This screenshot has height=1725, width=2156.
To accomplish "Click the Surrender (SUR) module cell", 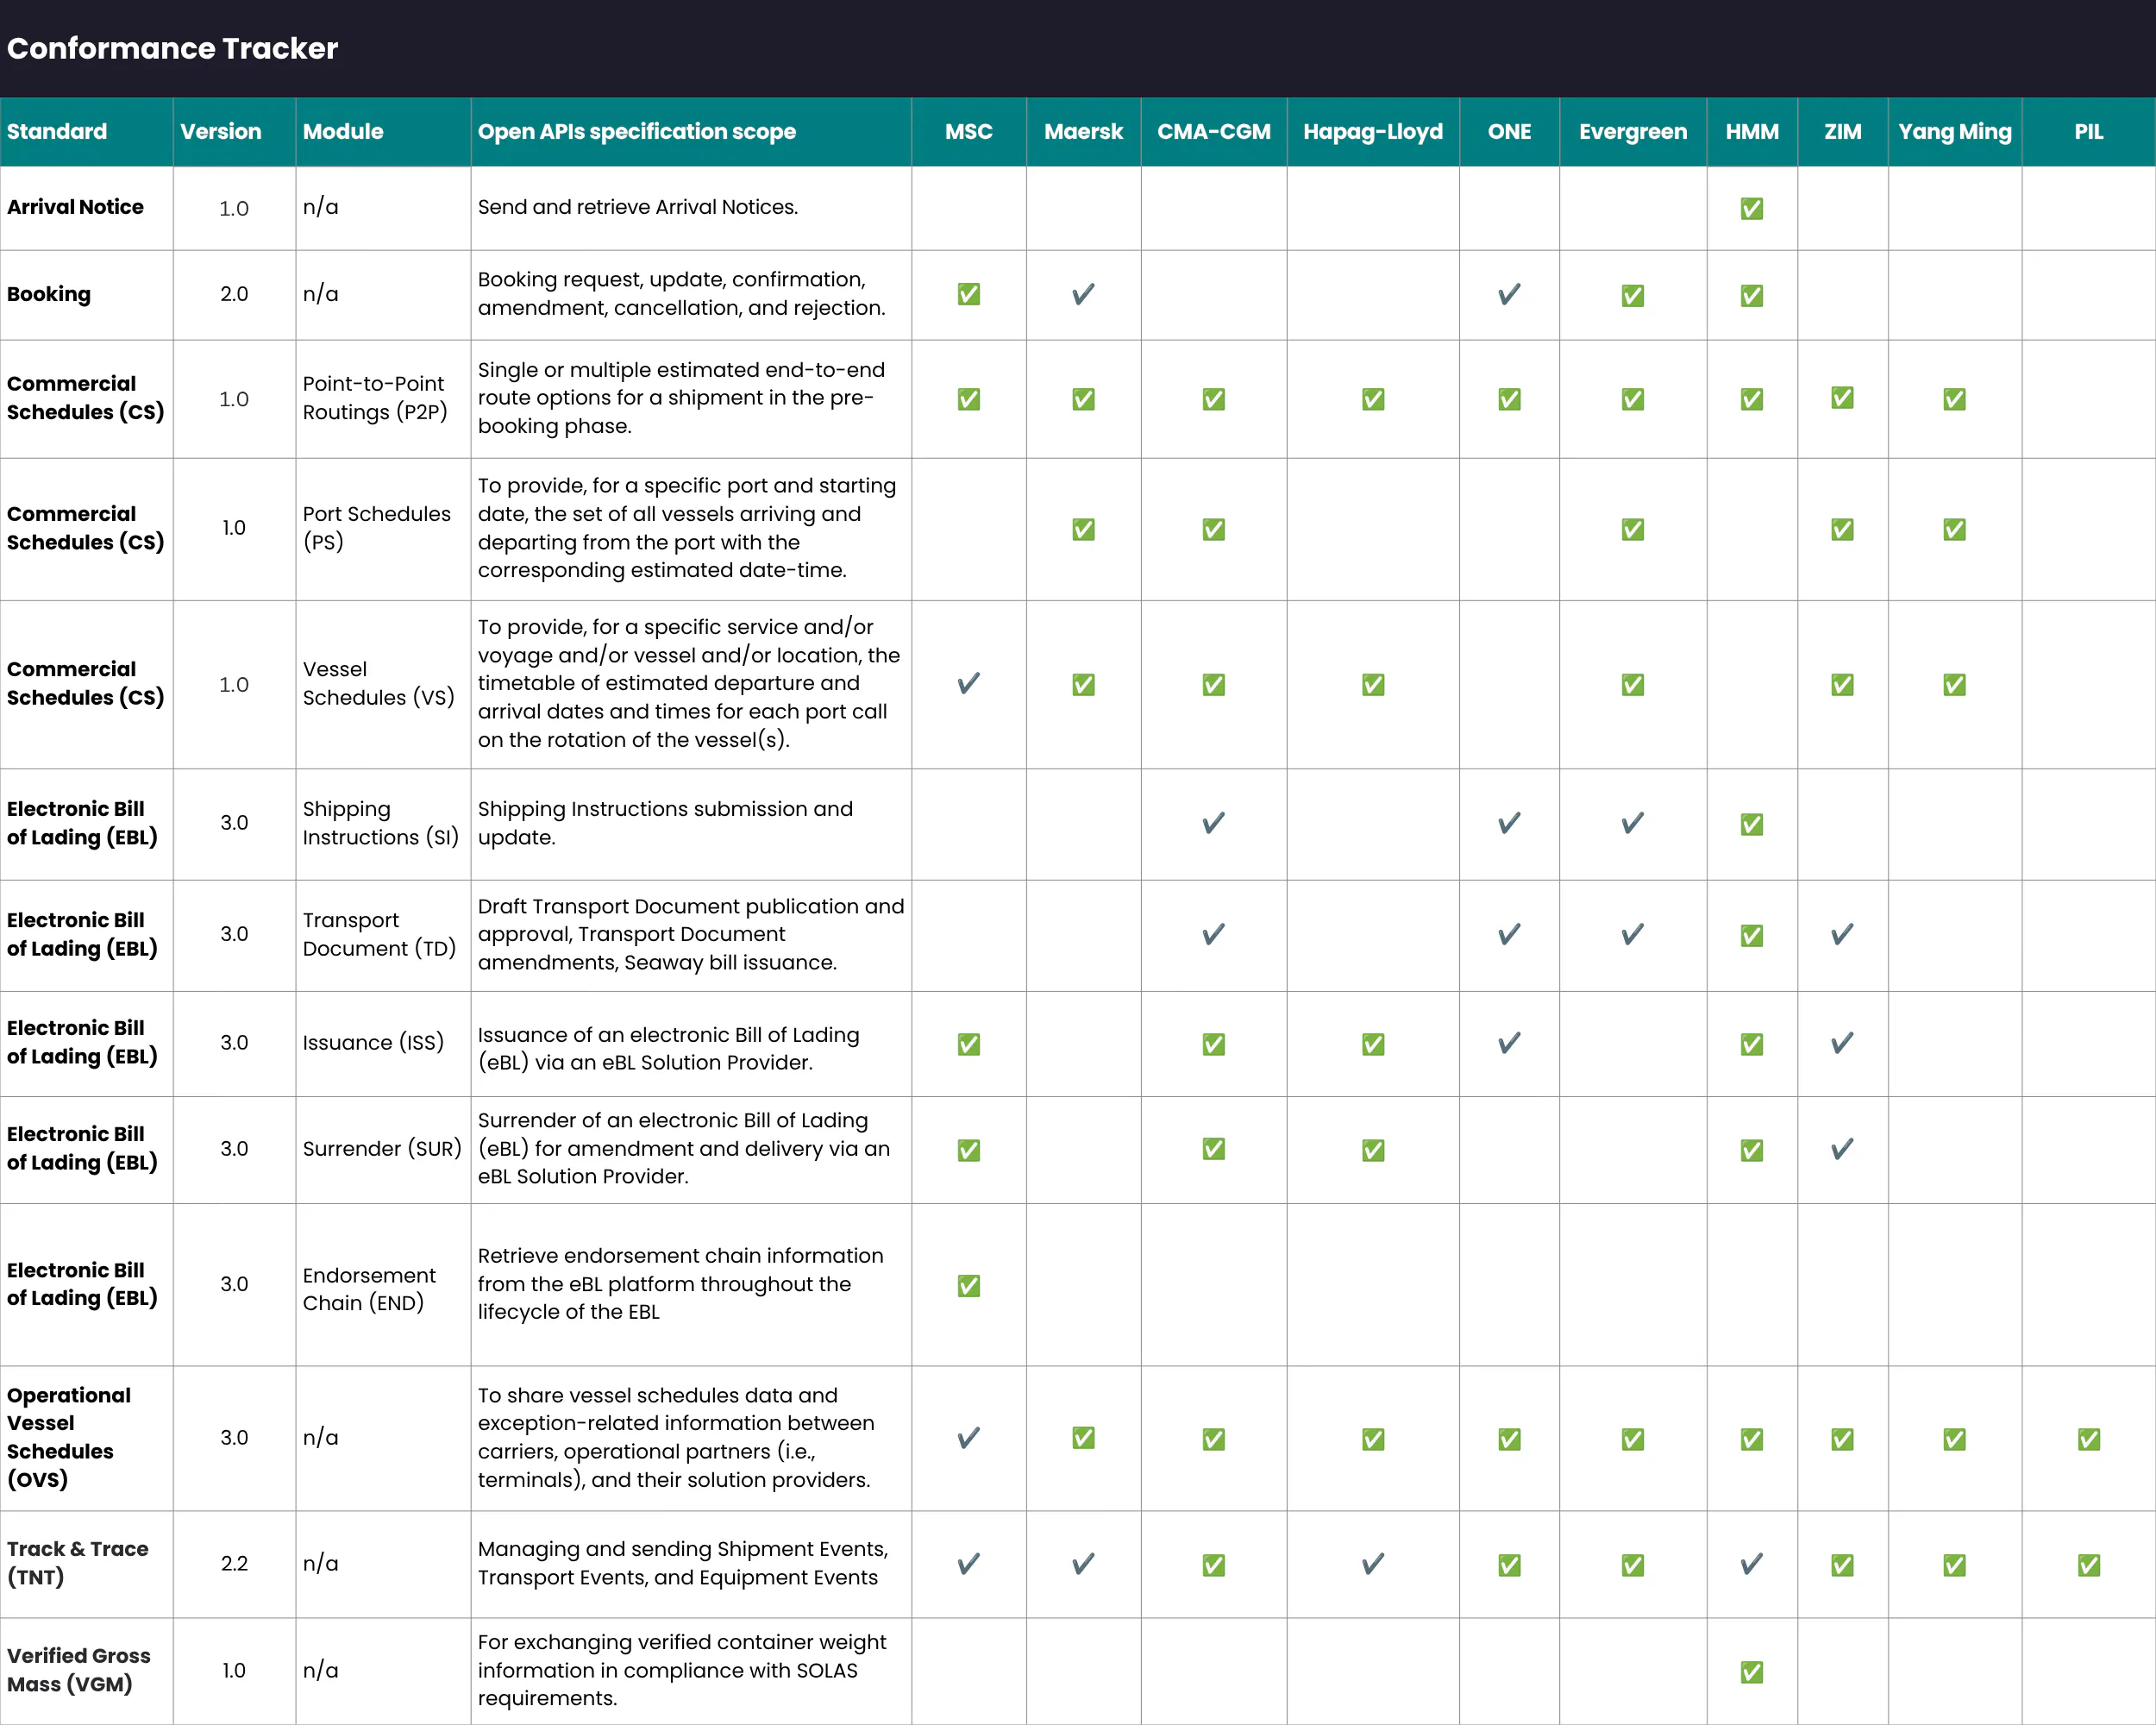I will click(382, 1148).
